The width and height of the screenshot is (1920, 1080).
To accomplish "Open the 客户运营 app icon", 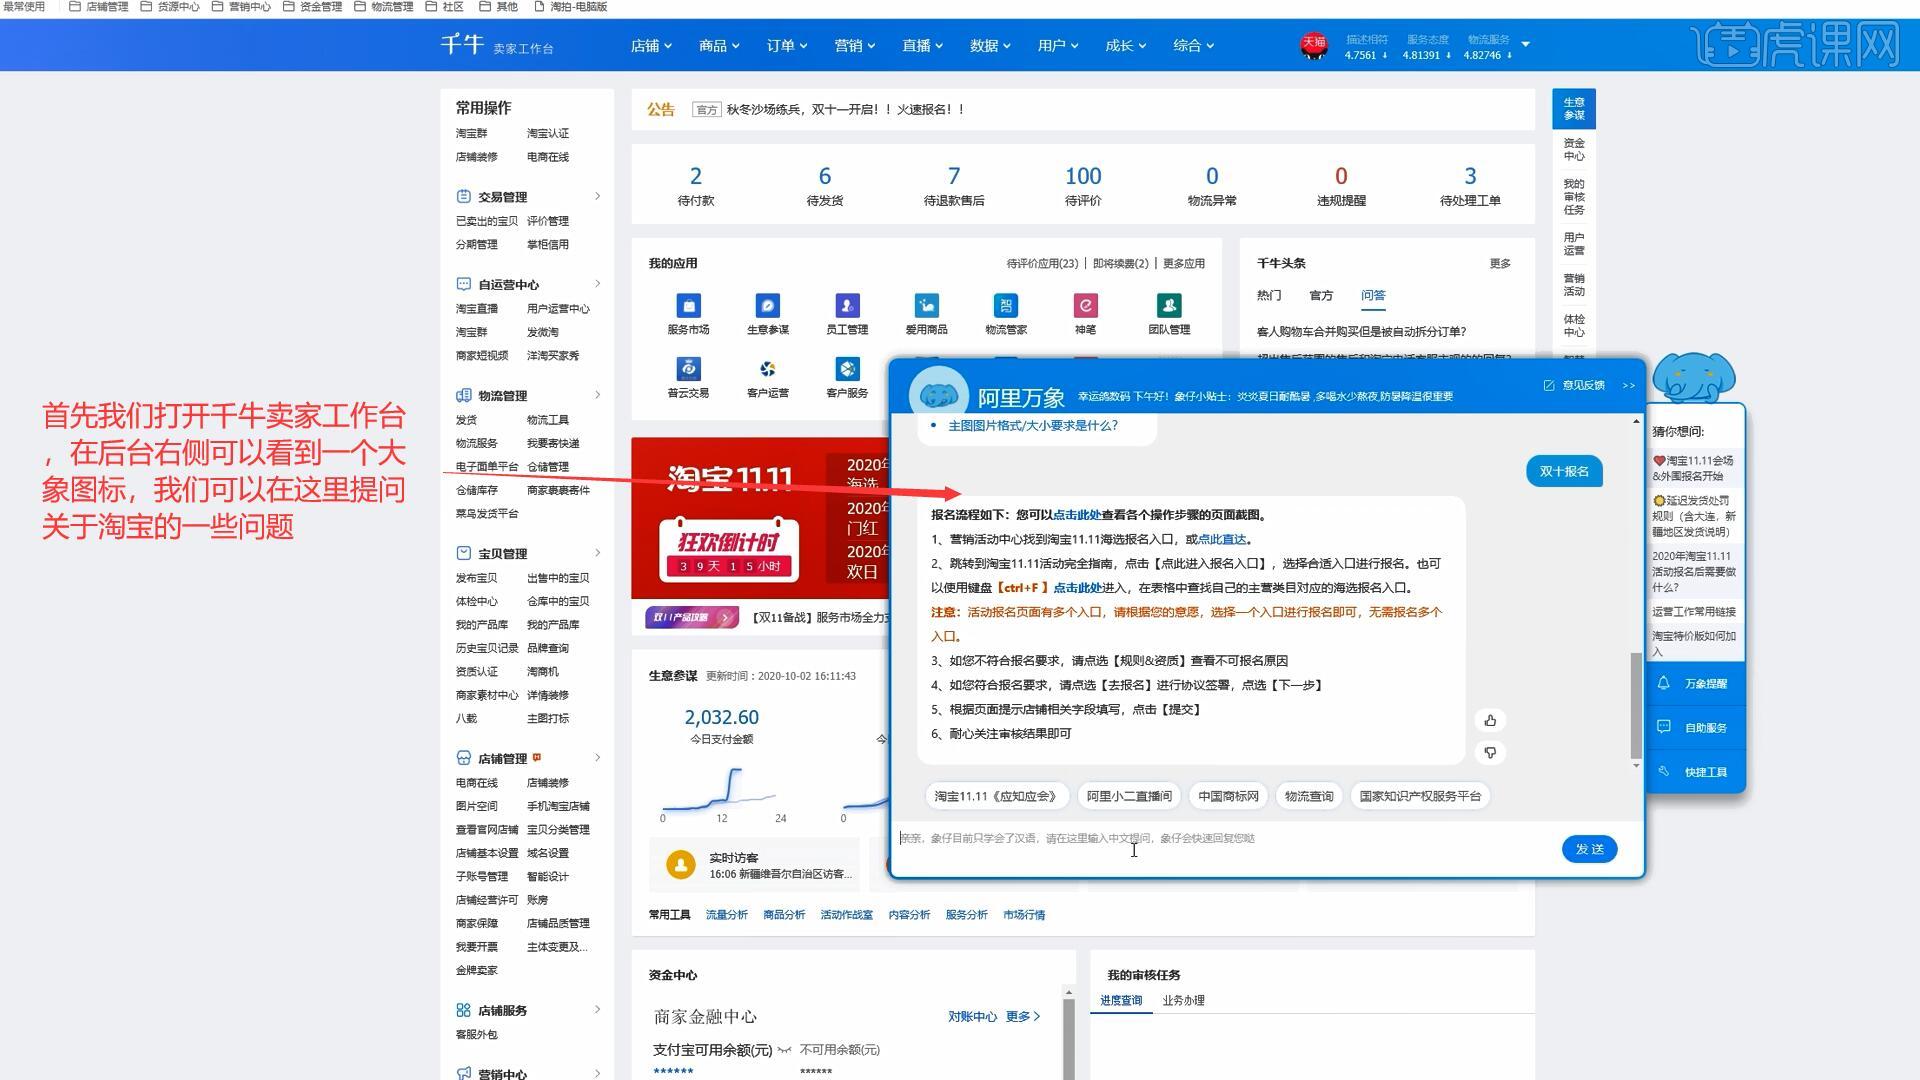I will [768, 369].
